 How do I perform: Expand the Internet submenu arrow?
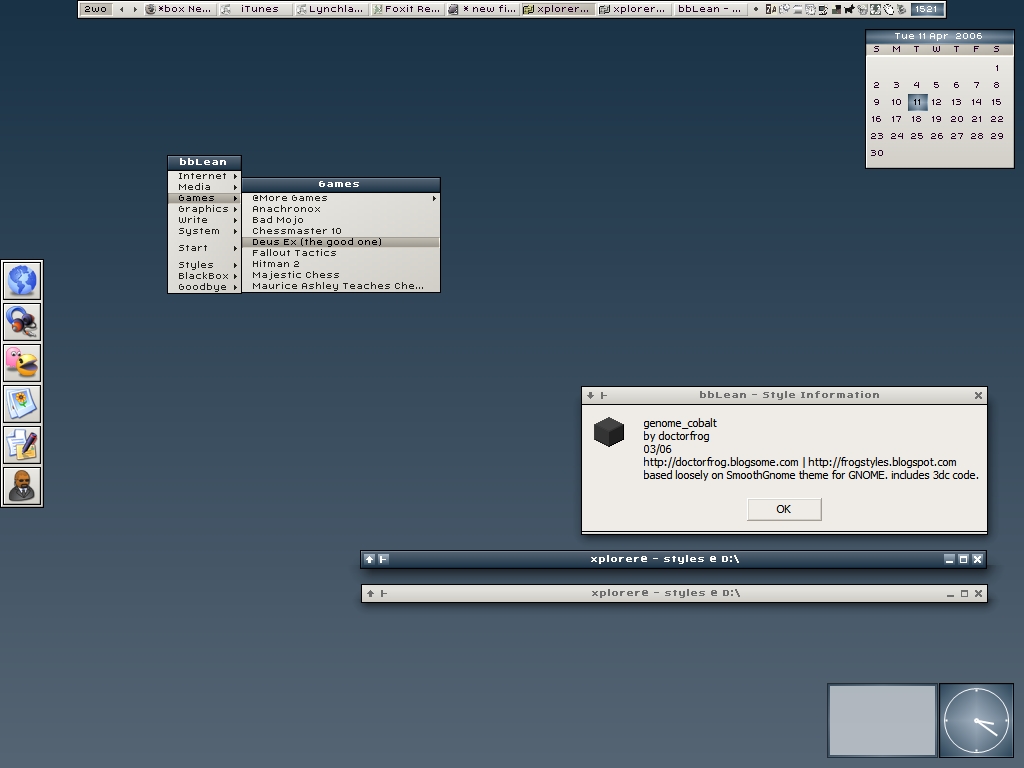pyautogui.click(x=235, y=176)
